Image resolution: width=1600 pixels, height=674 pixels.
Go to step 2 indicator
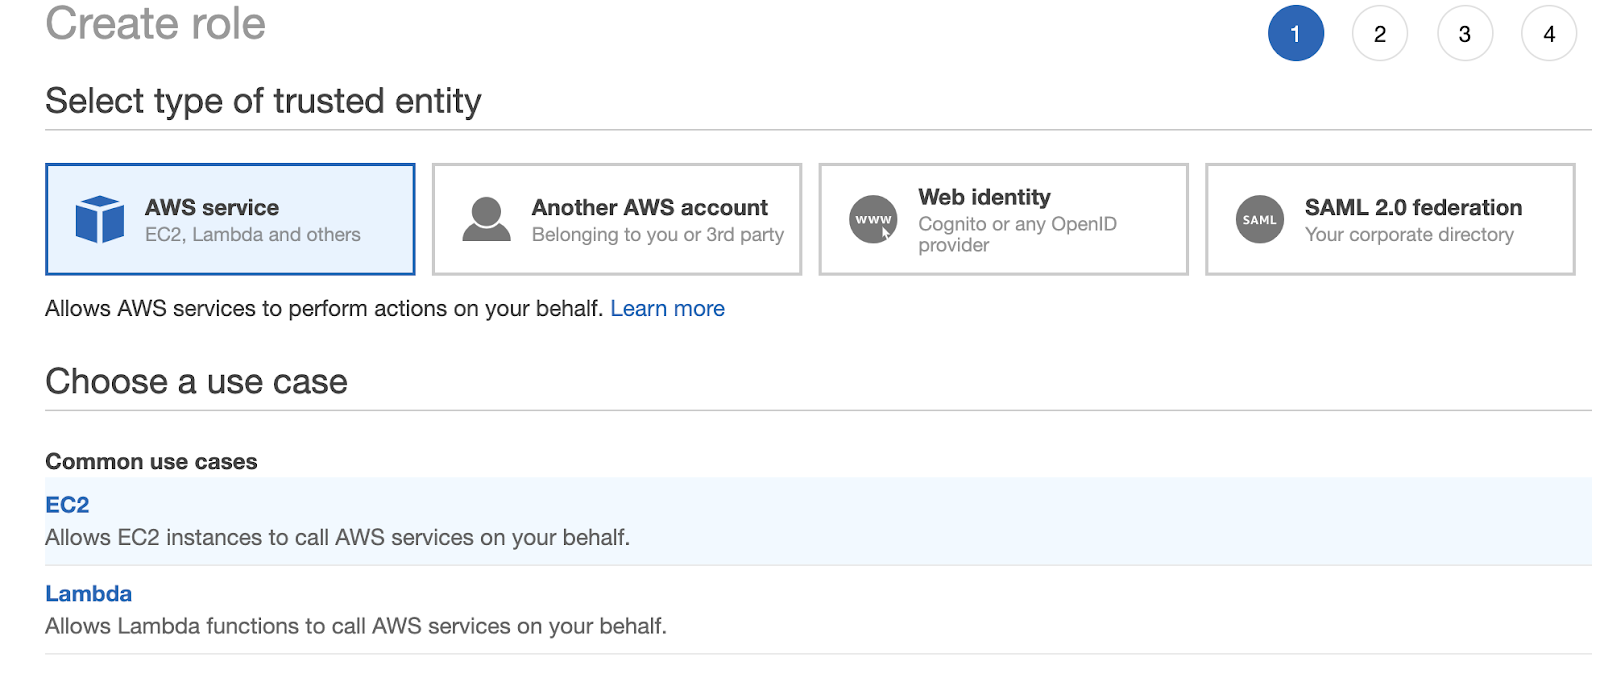(x=1380, y=33)
